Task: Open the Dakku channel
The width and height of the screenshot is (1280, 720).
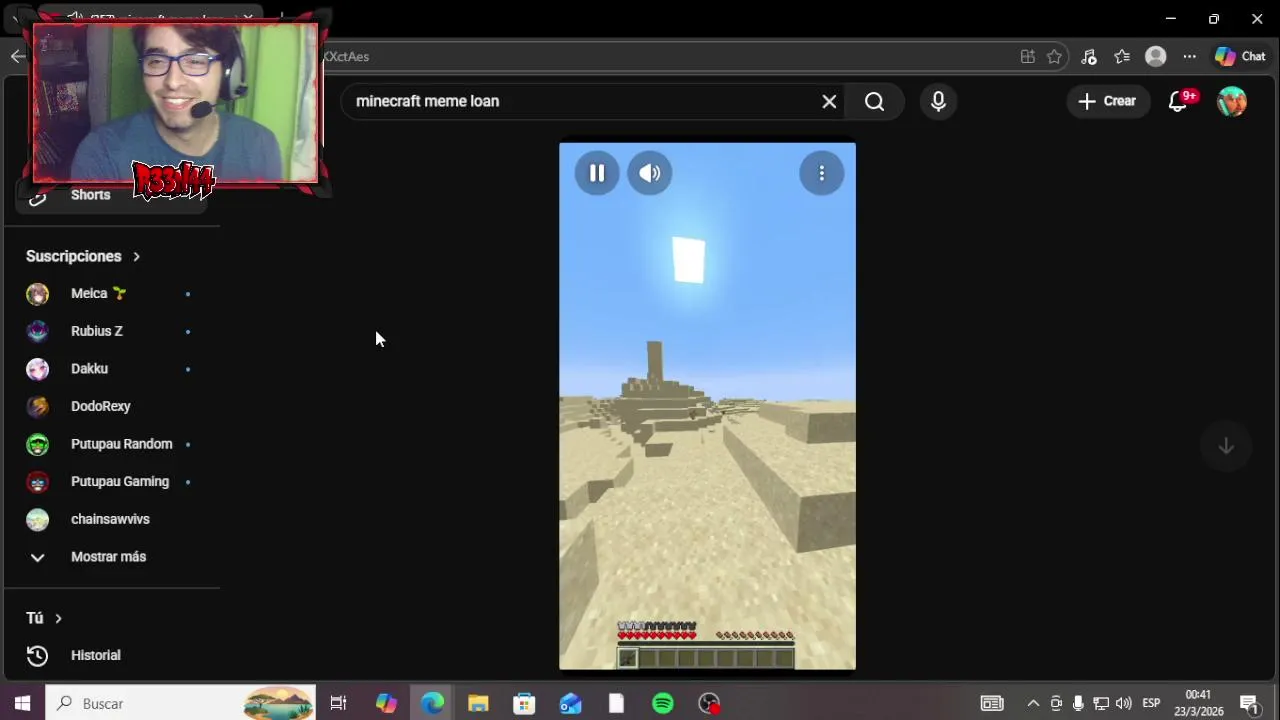Action: (x=110, y=368)
